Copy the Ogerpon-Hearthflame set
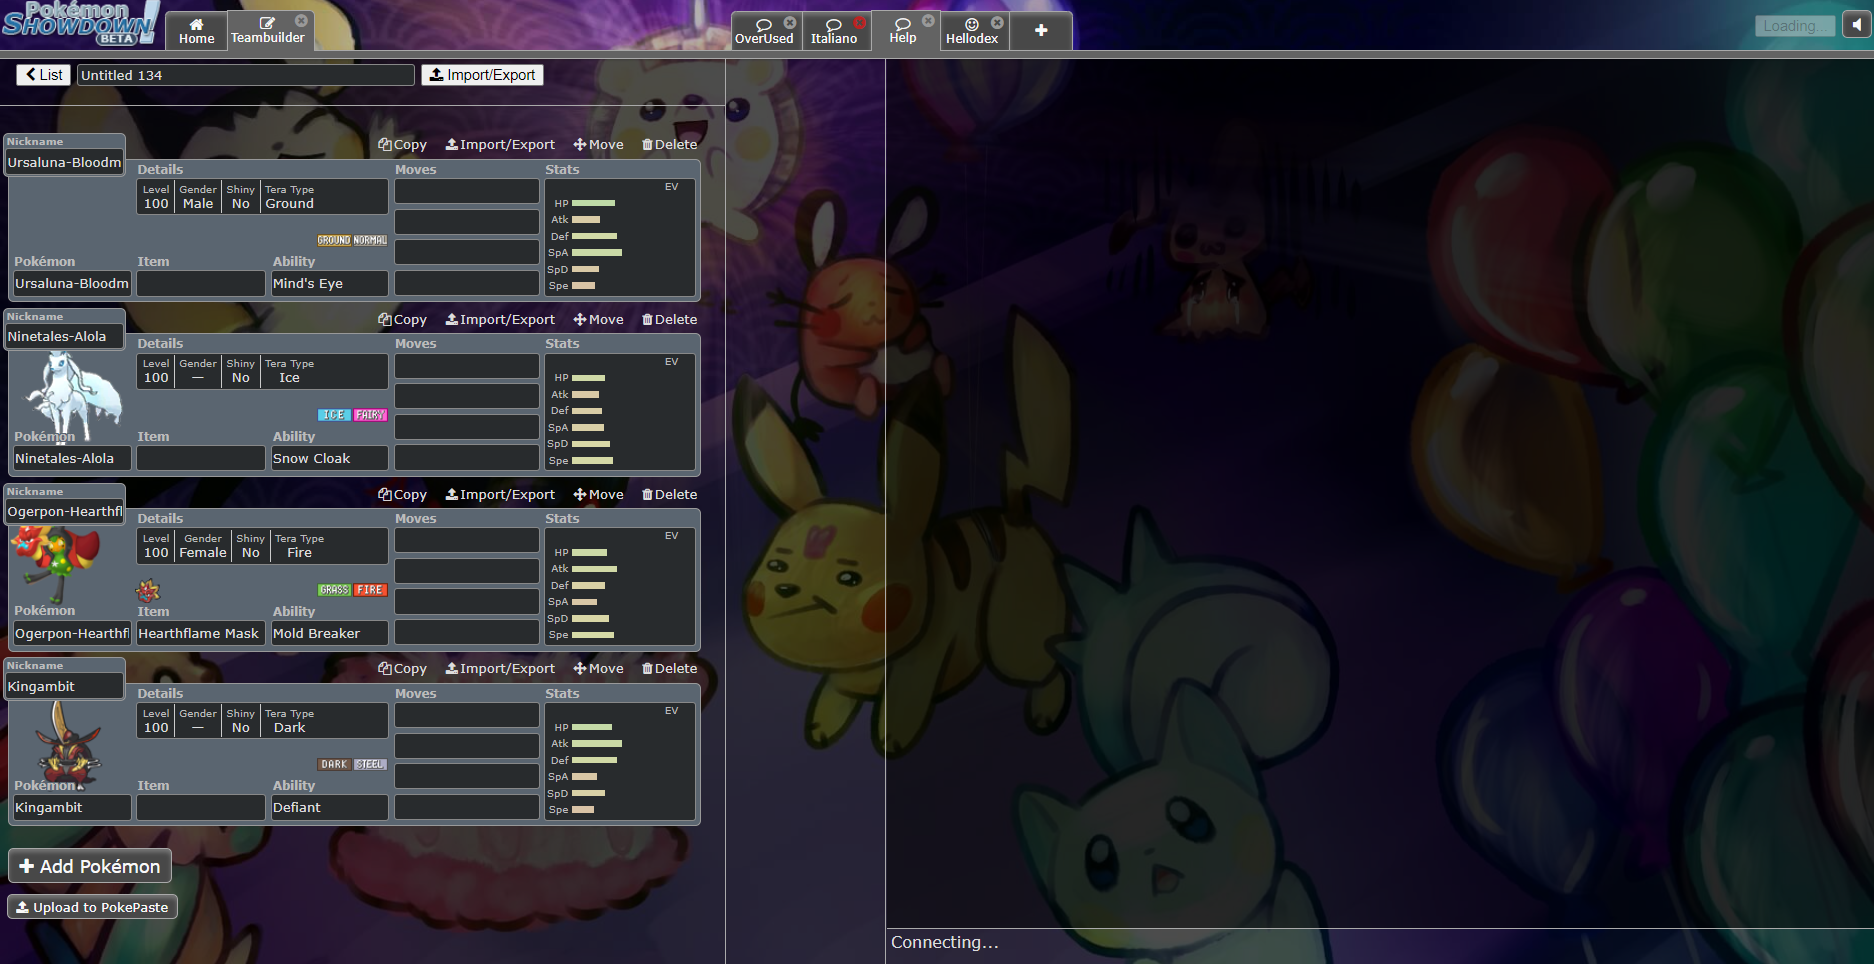Viewport: 1874px width, 964px height. (402, 494)
